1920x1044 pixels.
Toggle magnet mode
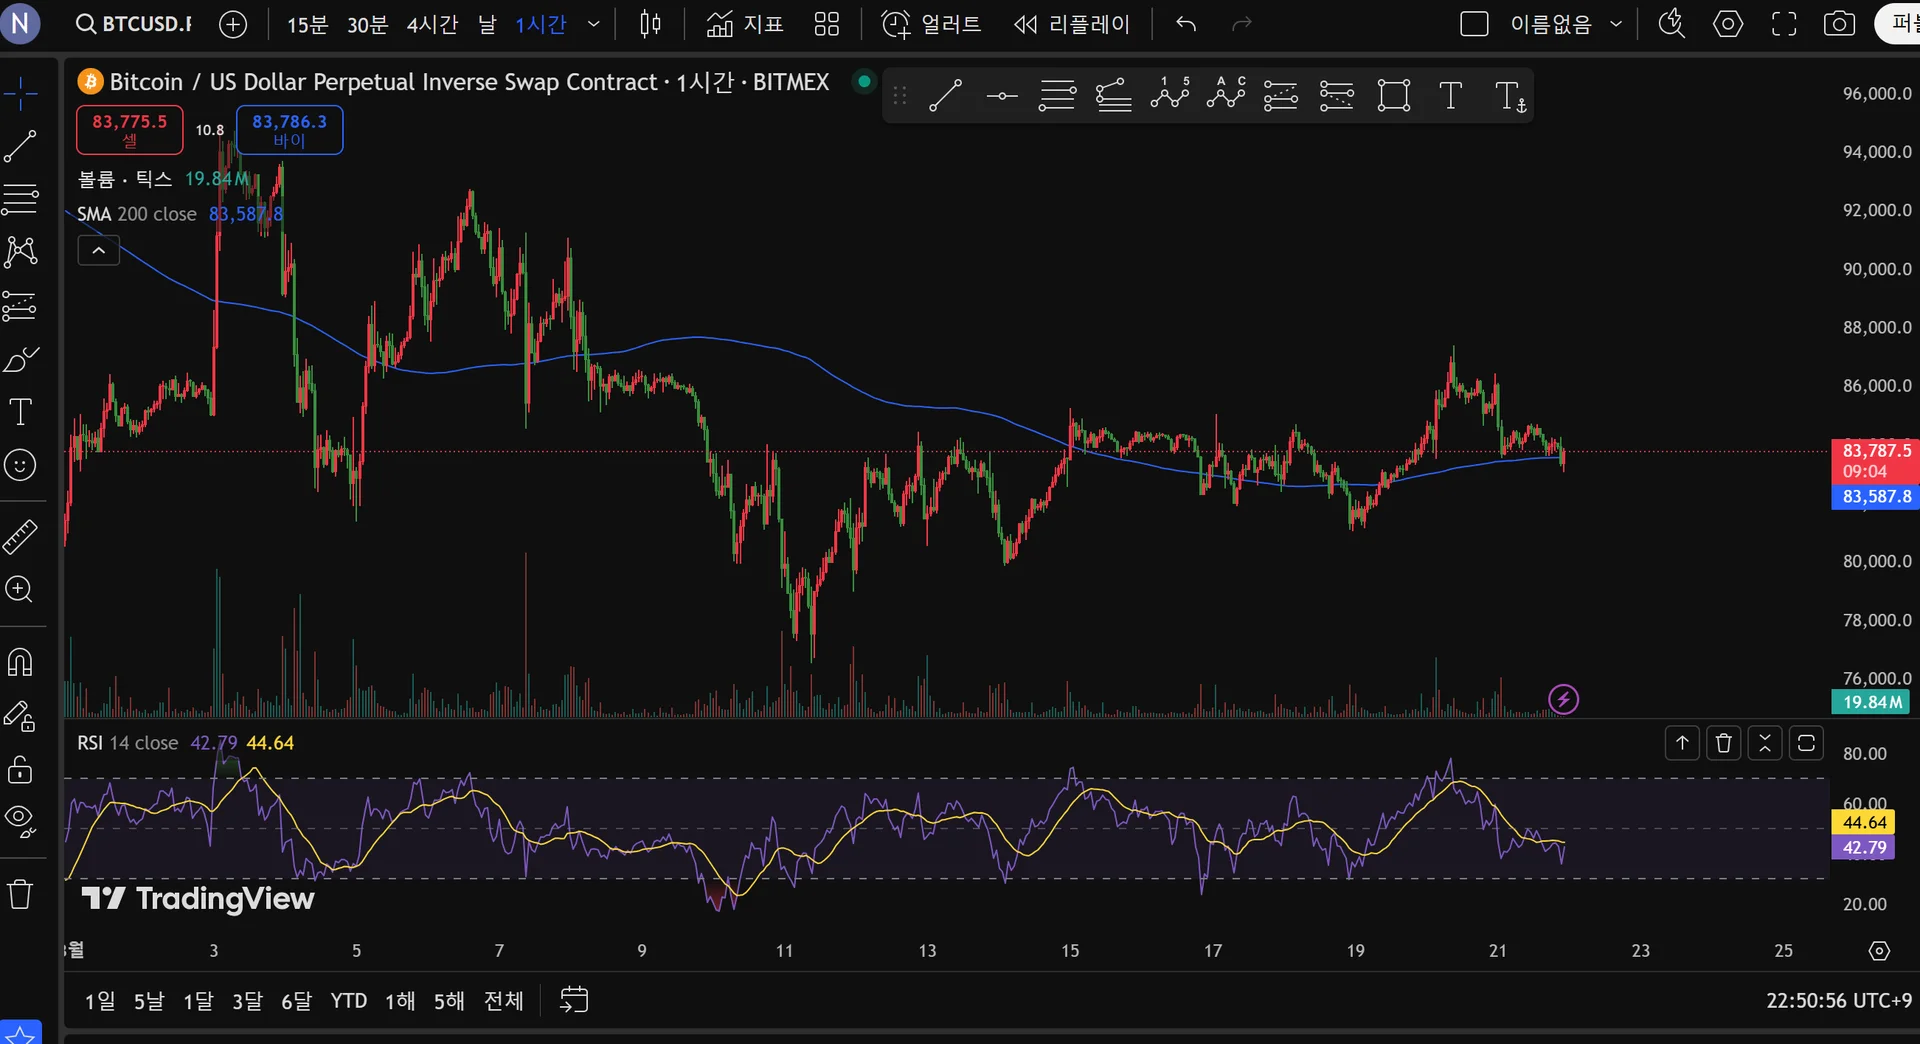pyautogui.click(x=20, y=662)
